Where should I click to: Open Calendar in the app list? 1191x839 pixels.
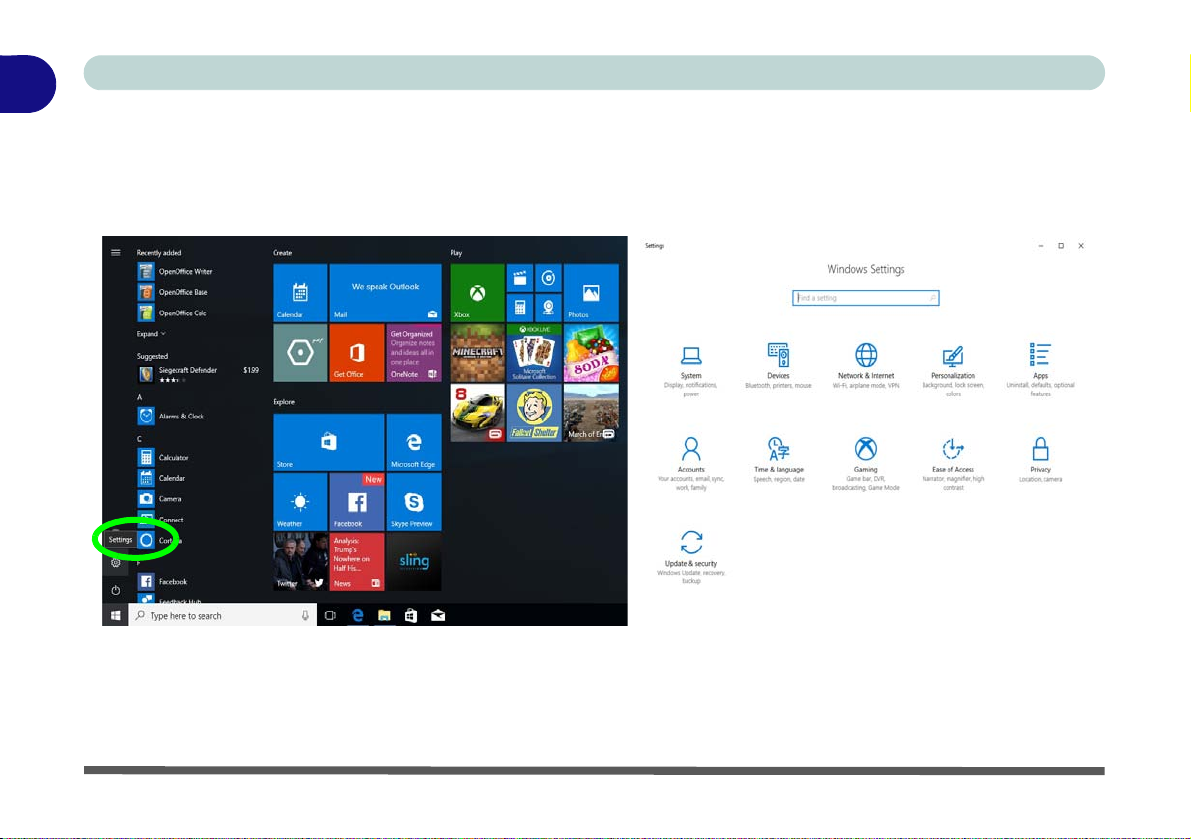point(162,478)
